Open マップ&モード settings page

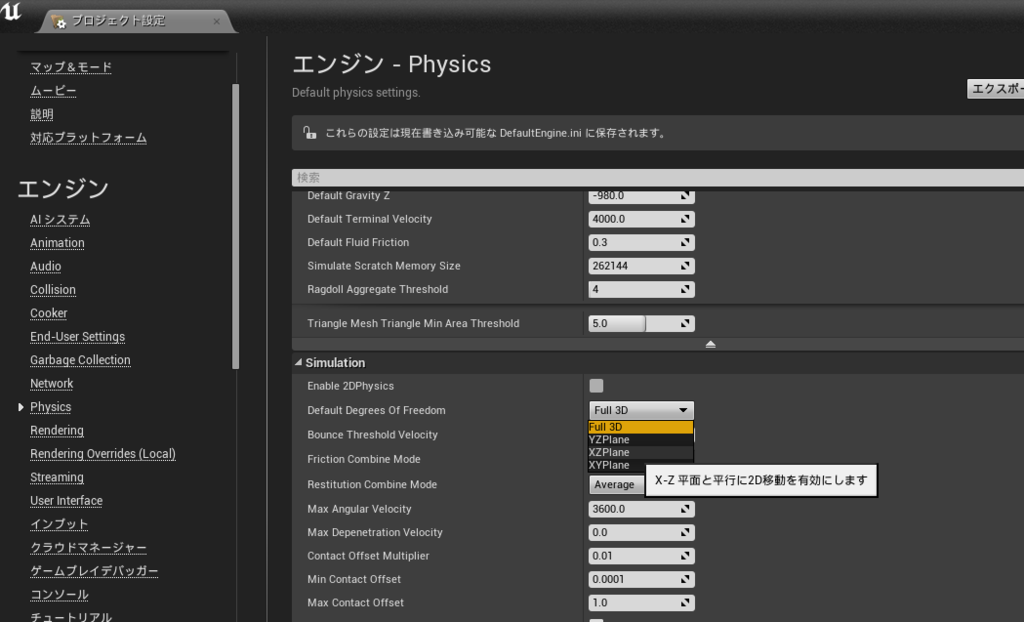point(71,67)
